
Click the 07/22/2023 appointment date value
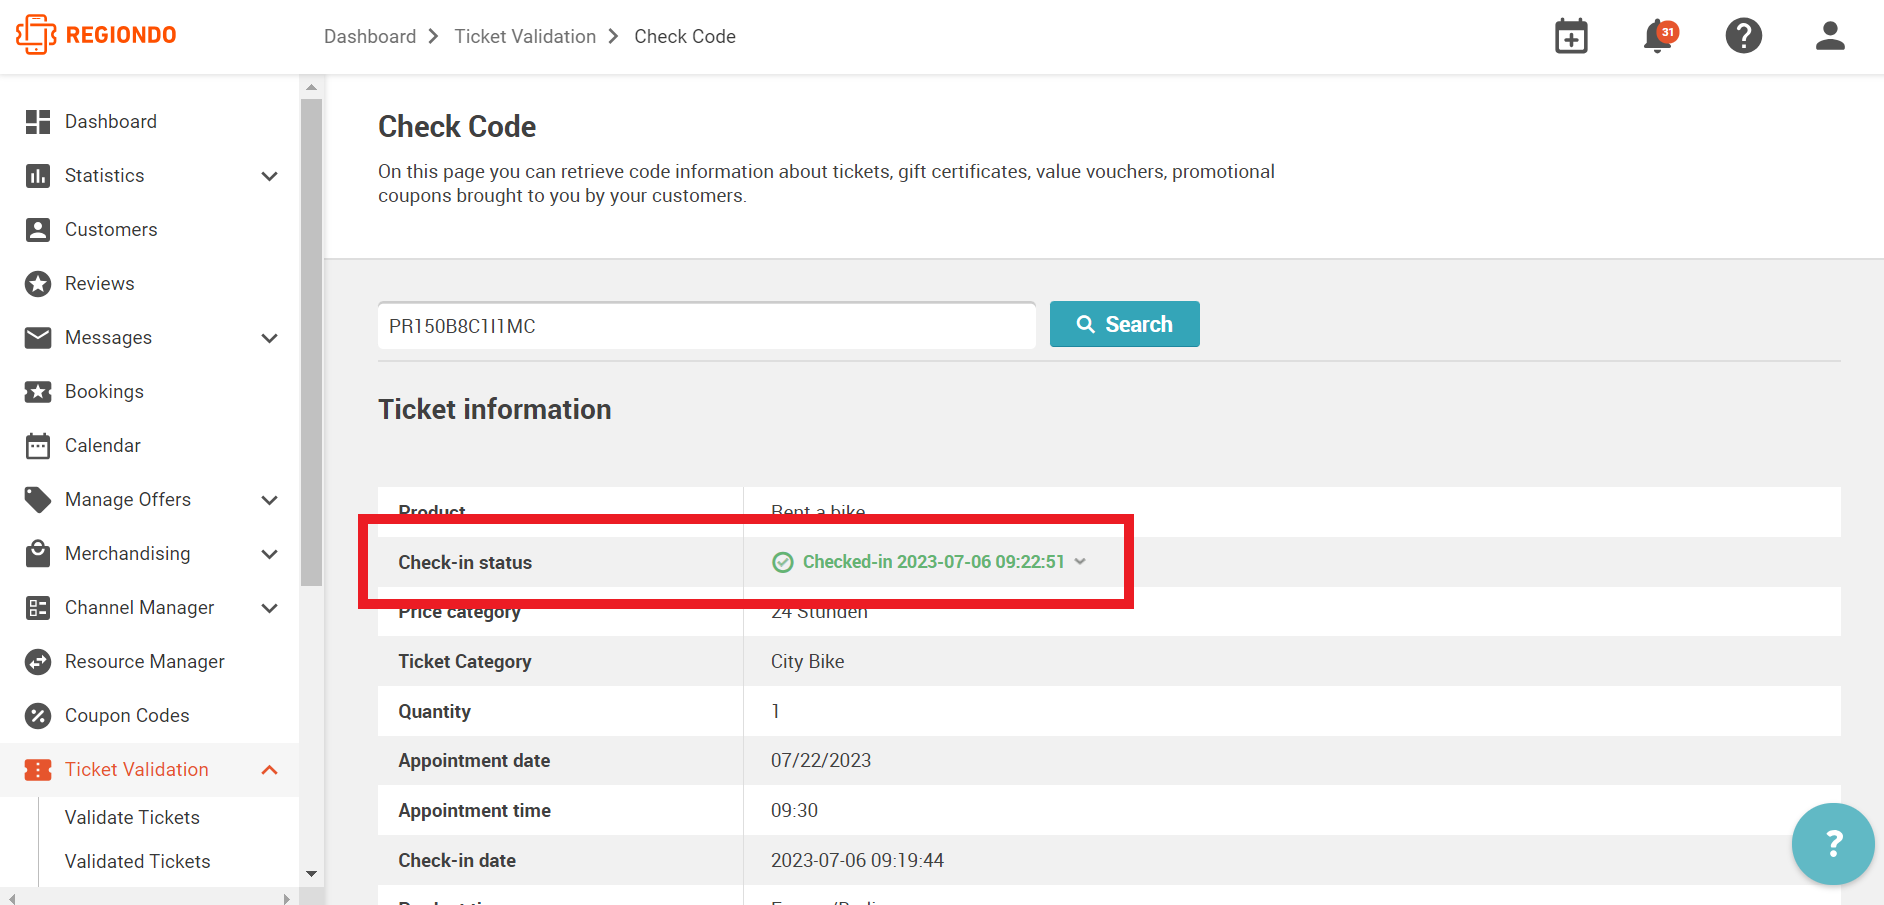[821, 761]
